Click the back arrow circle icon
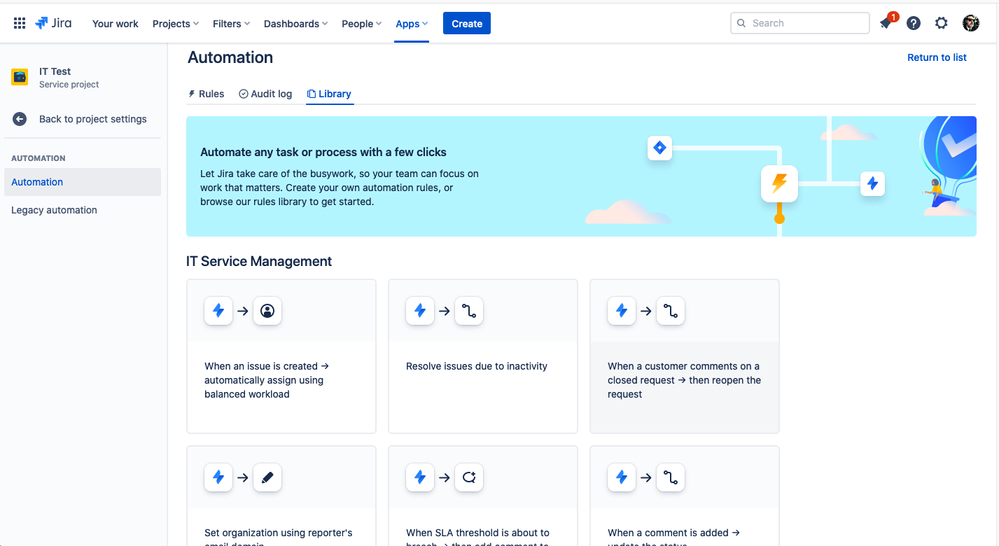The image size is (999, 546). coord(20,119)
